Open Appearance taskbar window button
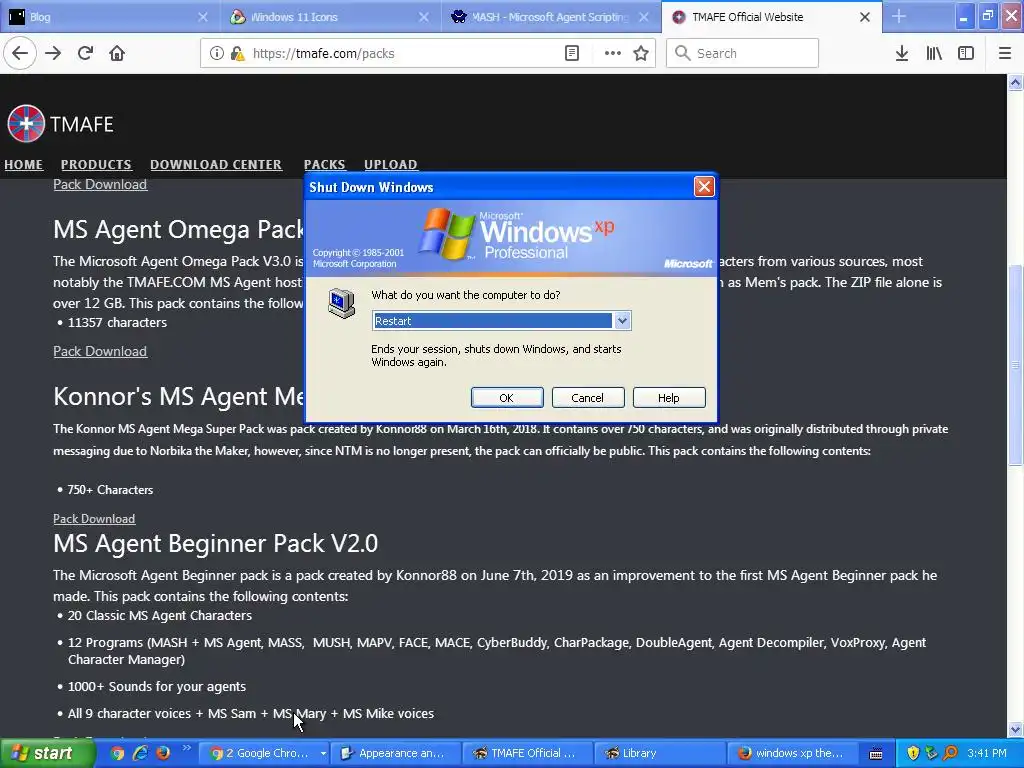 pos(396,754)
